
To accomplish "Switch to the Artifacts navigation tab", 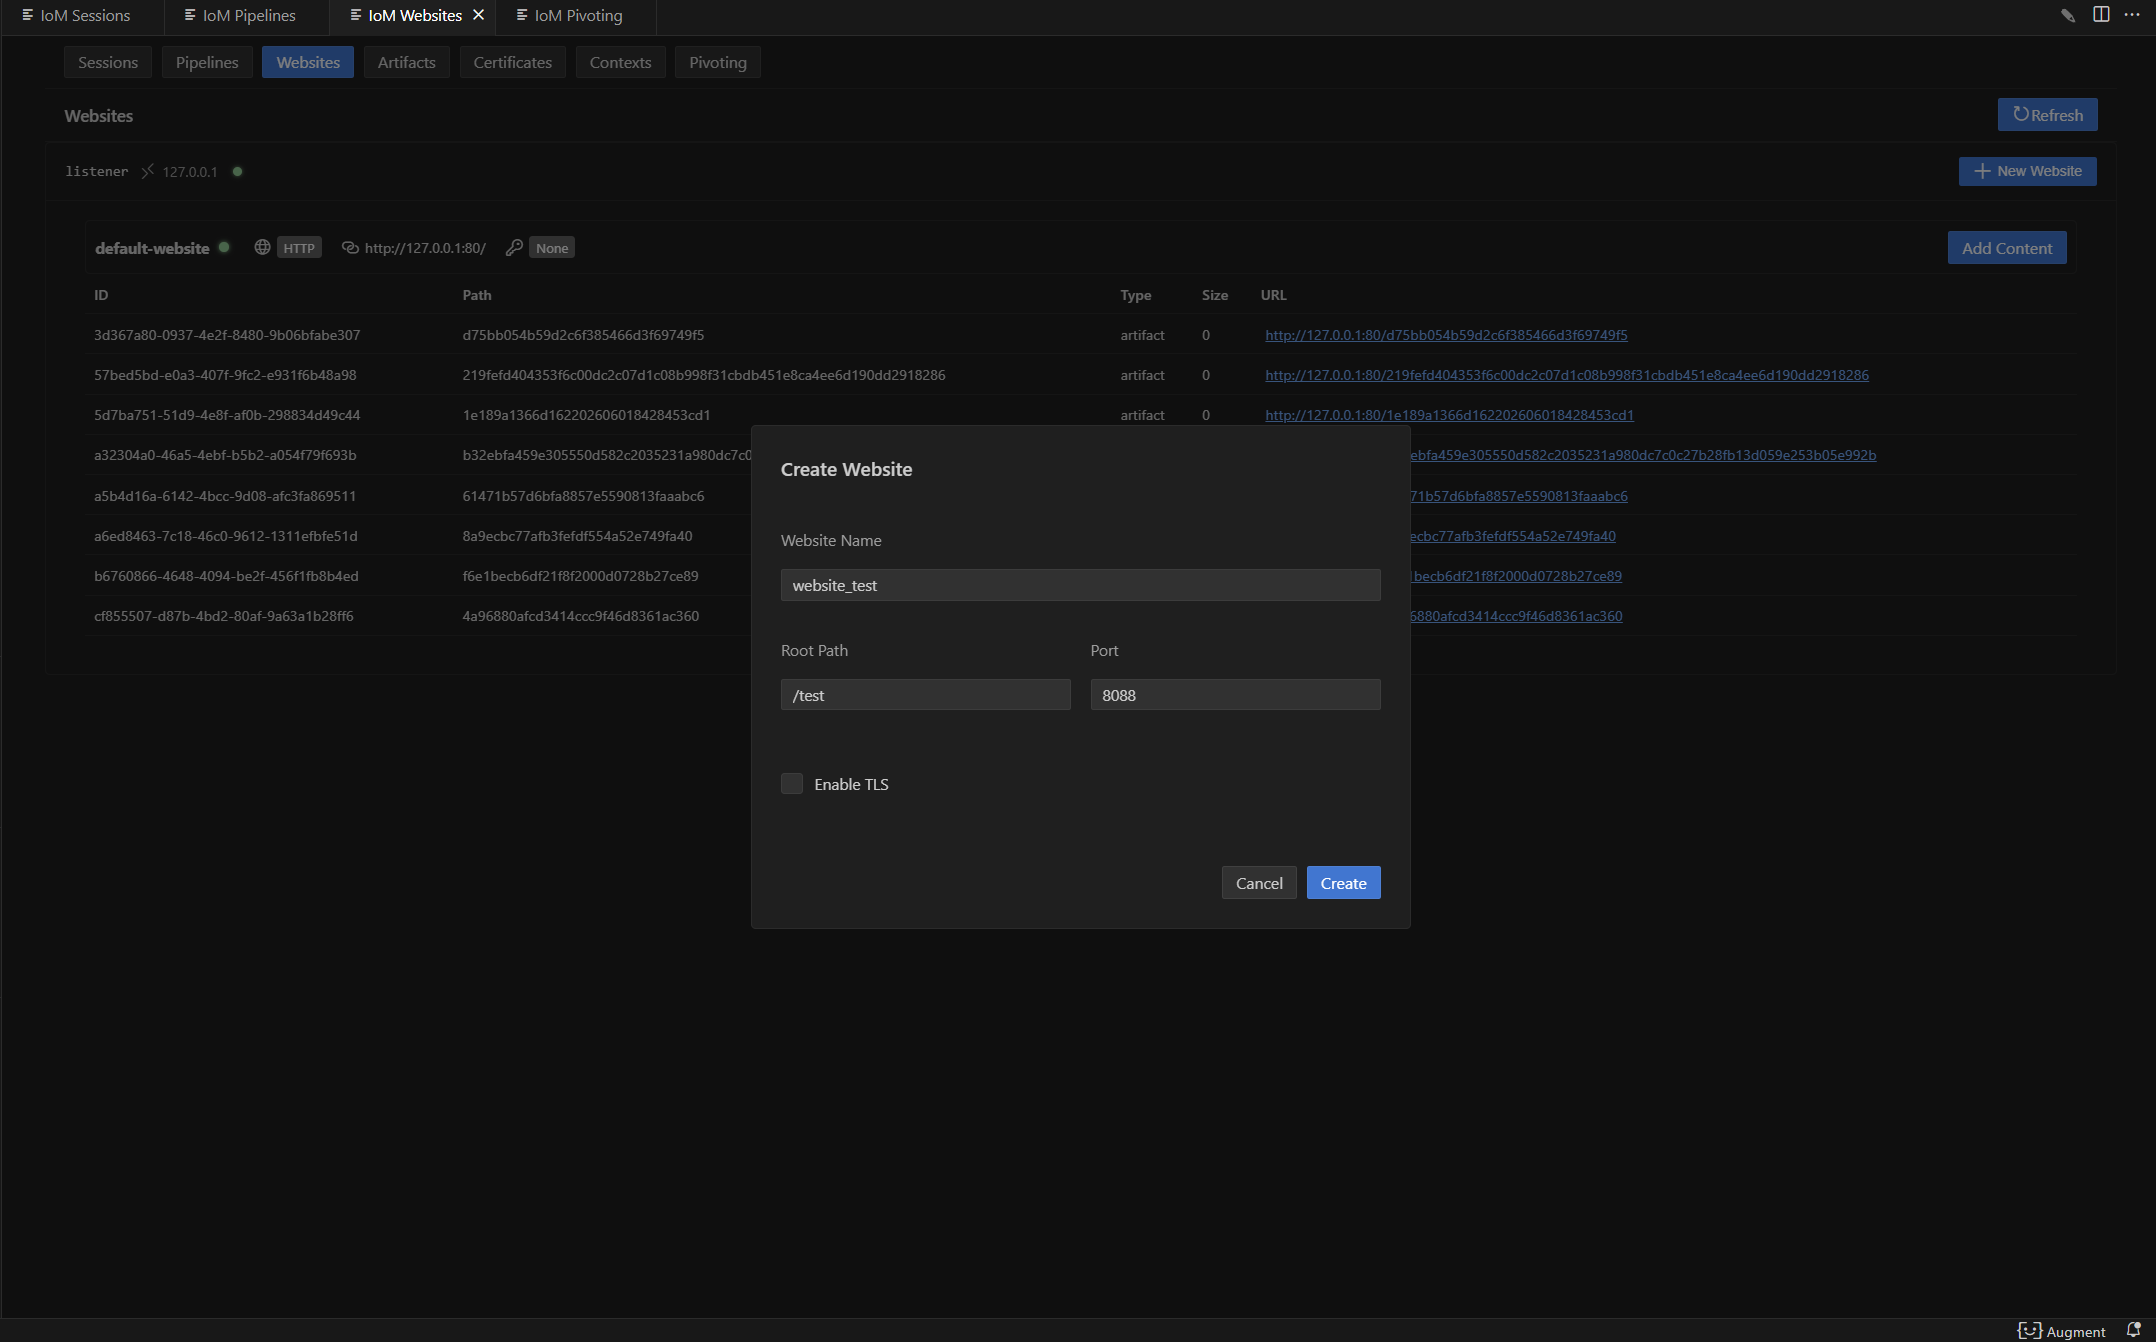I will pyautogui.click(x=407, y=62).
